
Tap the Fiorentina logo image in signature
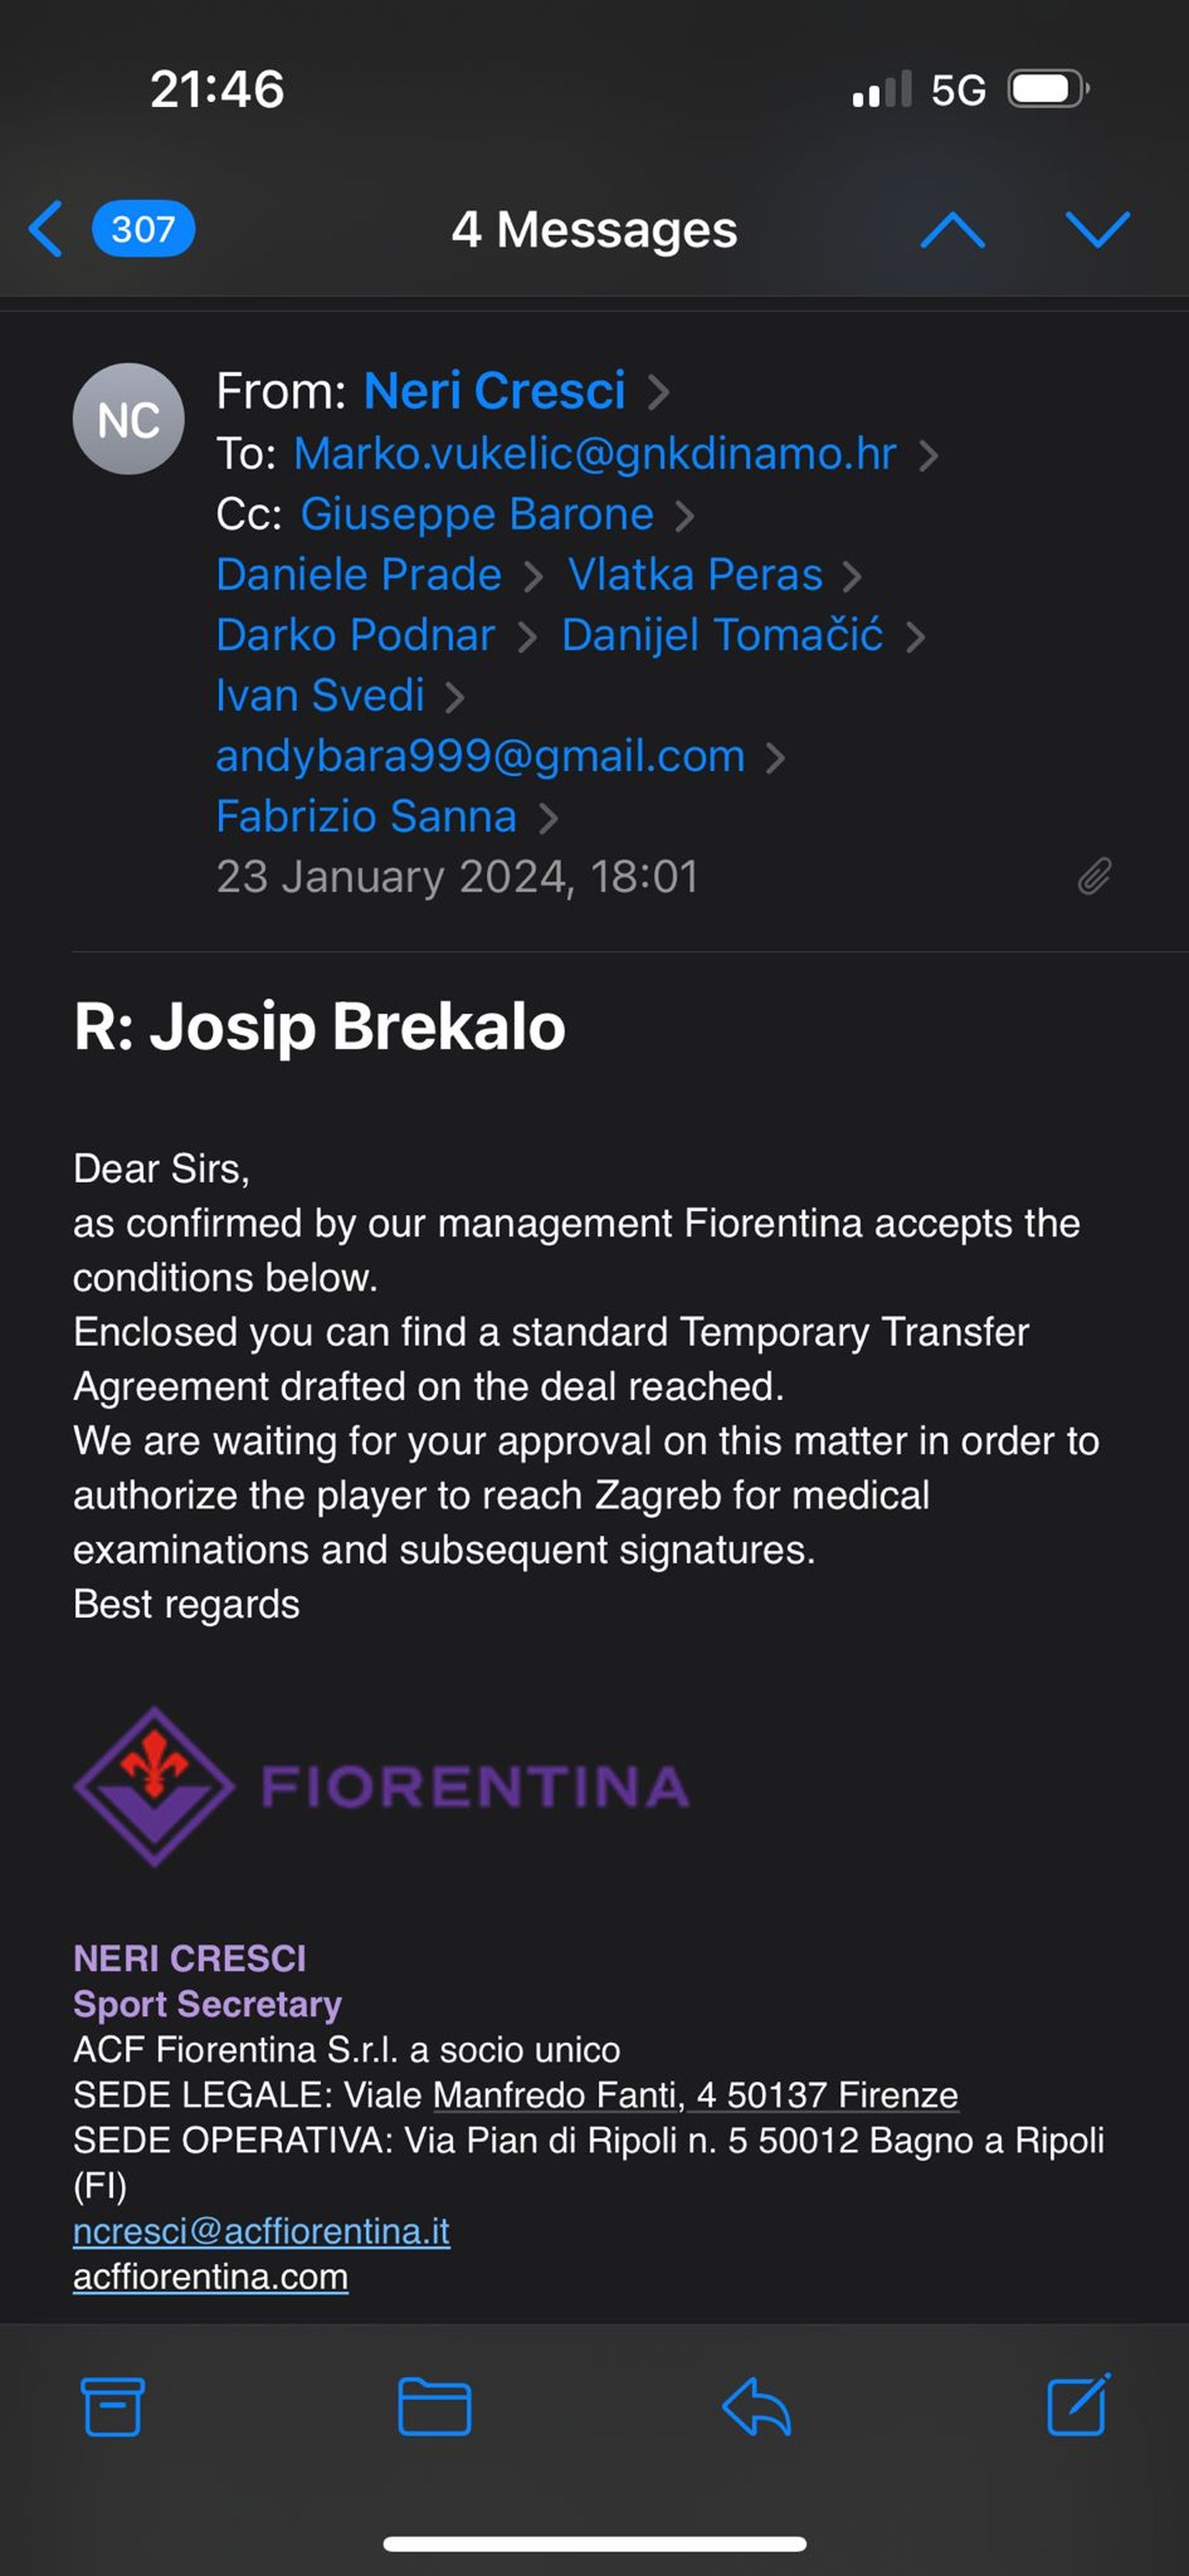pos(381,1786)
